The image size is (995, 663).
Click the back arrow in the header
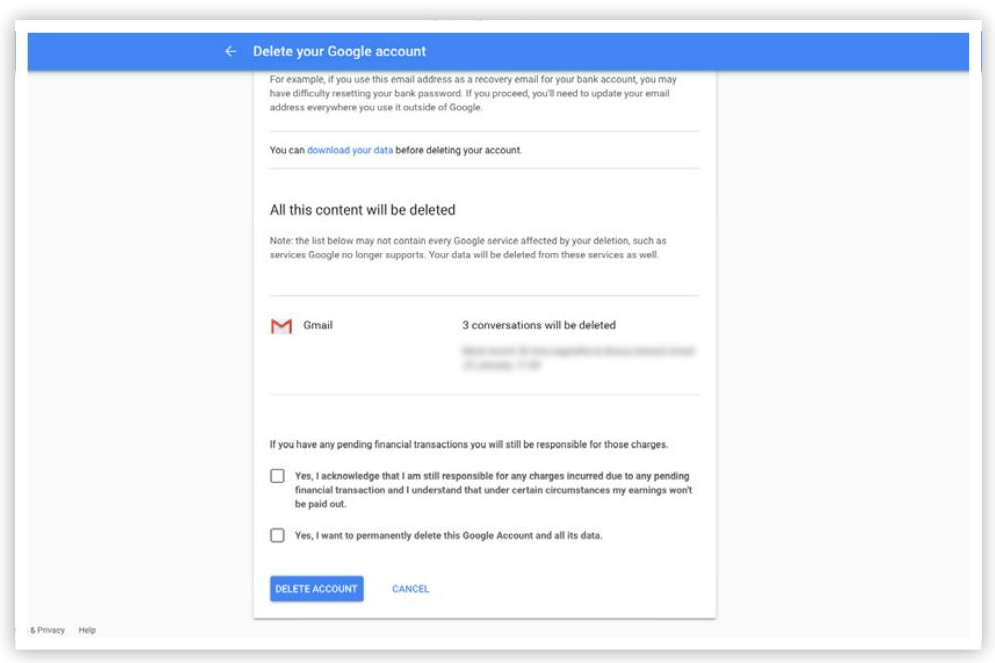231,51
